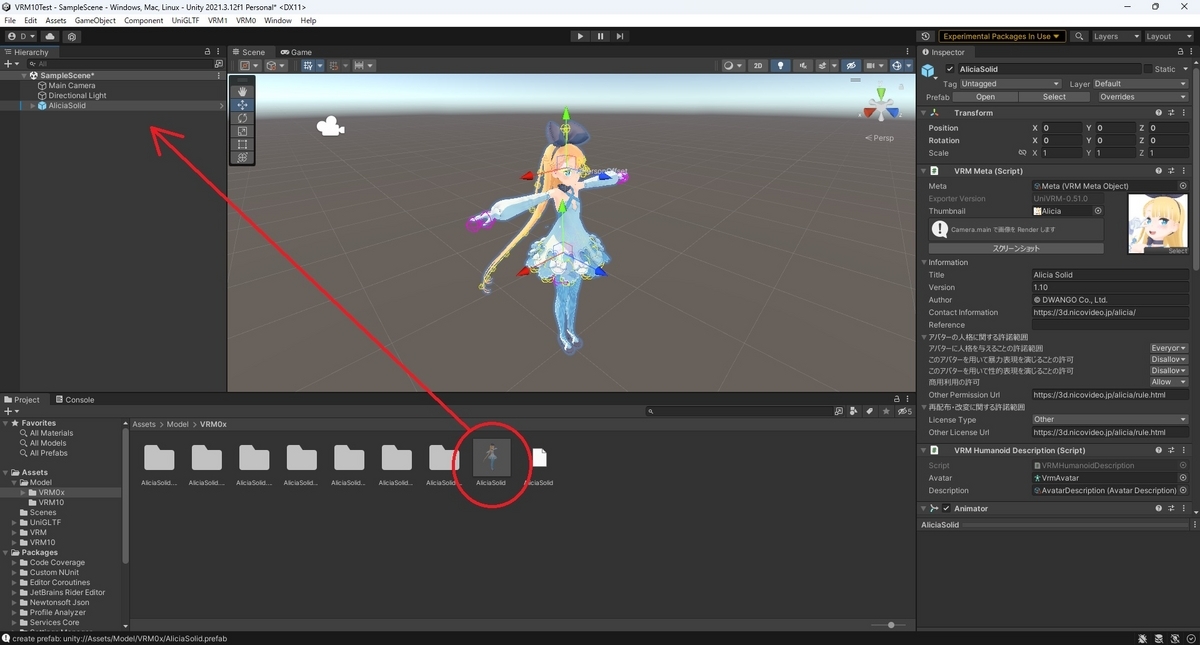
Task: Select the AliciaSolid prefab asset thumbnail
Action: click(x=491, y=458)
